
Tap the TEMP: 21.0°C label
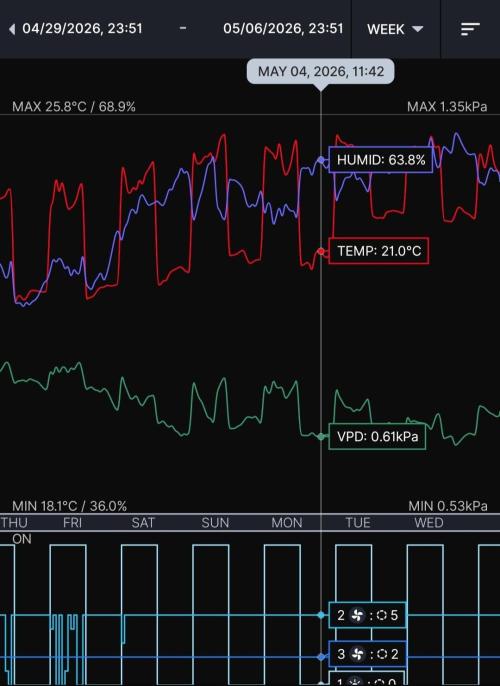pos(379,251)
